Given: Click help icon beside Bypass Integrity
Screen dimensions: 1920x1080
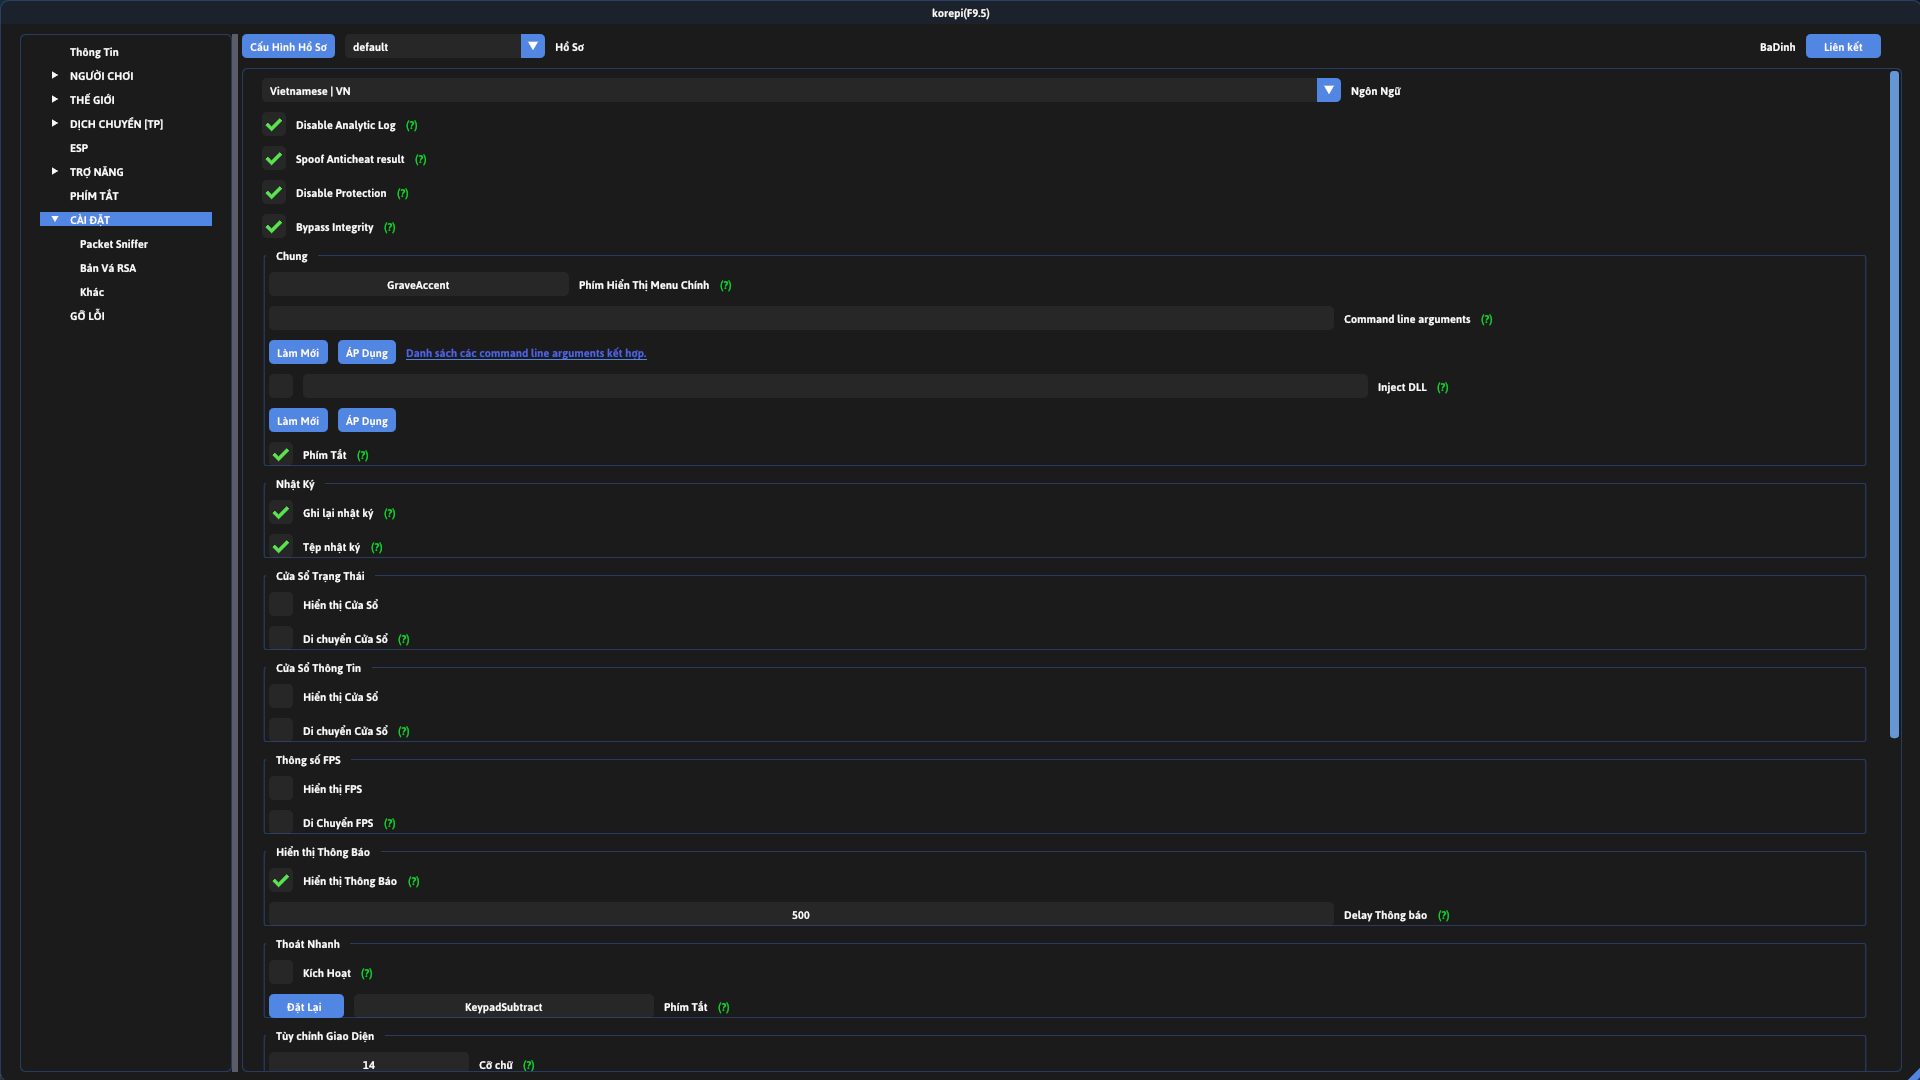Looking at the screenshot, I should click(390, 228).
